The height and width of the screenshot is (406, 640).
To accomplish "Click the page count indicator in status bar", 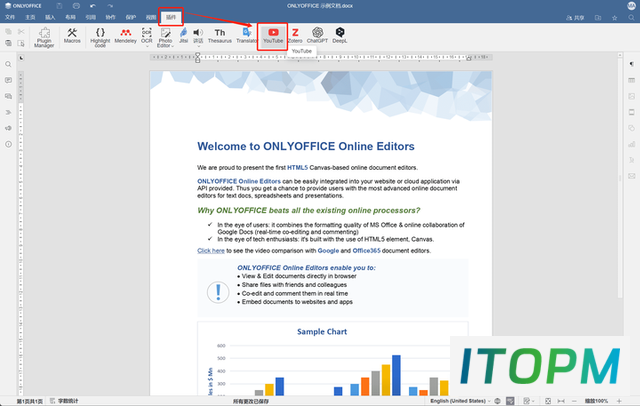I will (29, 401).
